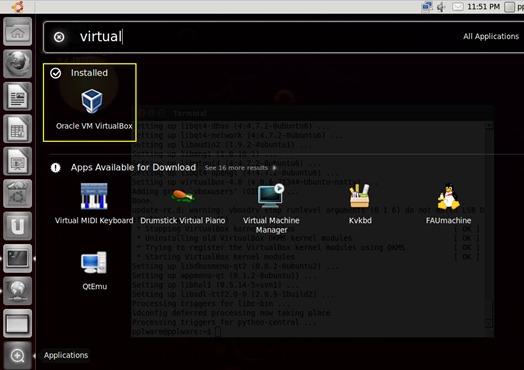524x370 pixels.
Task: Clear the search with the X icon
Action: (59, 37)
